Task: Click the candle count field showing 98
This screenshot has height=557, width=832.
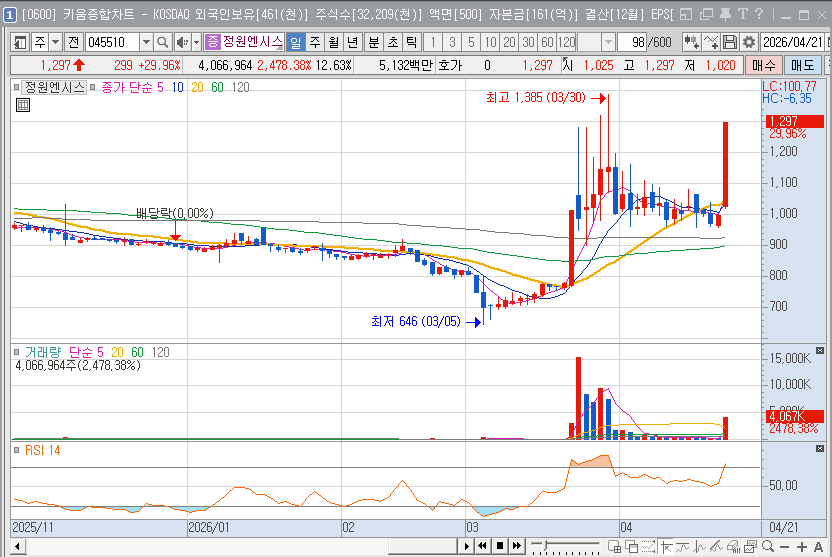Action: pos(631,42)
